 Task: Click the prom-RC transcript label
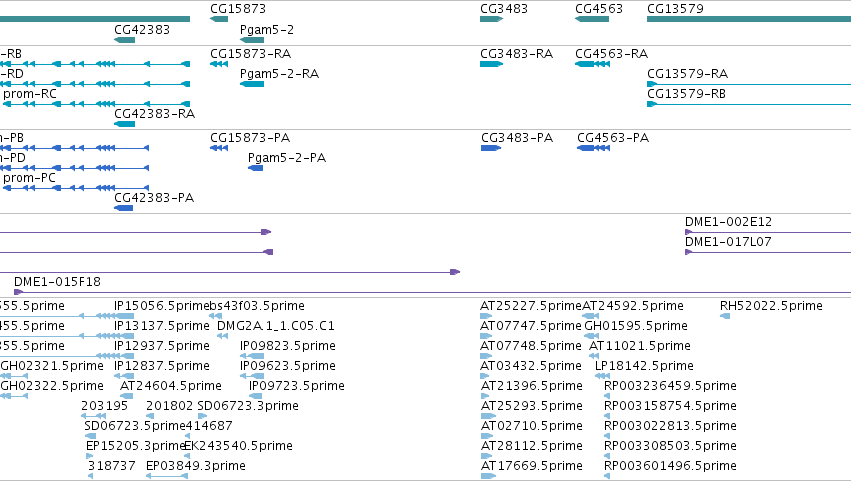tap(30, 94)
